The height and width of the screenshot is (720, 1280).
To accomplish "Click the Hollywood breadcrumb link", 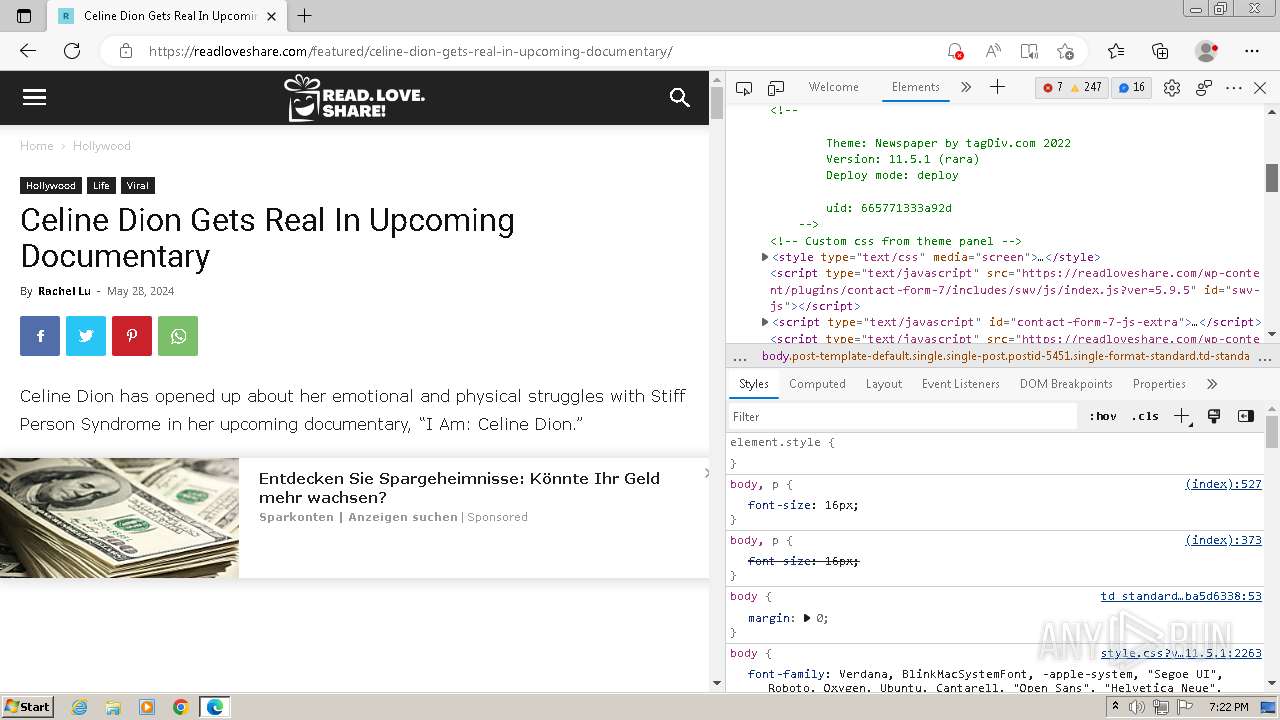I will click(102, 146).
